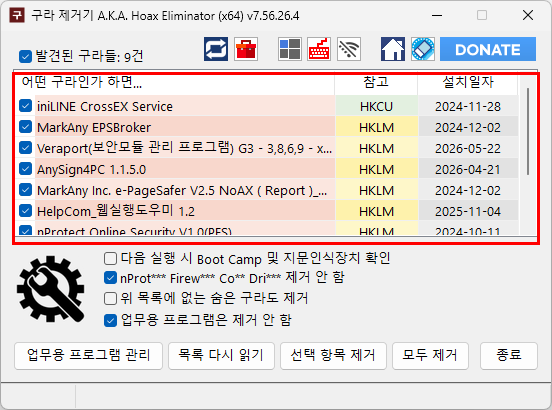The height and width of the screenshot is (410, 552).
Task: Select Veraport(보안모듈 관리 프로그램) G3 row
Action: (x=184, y=148)
